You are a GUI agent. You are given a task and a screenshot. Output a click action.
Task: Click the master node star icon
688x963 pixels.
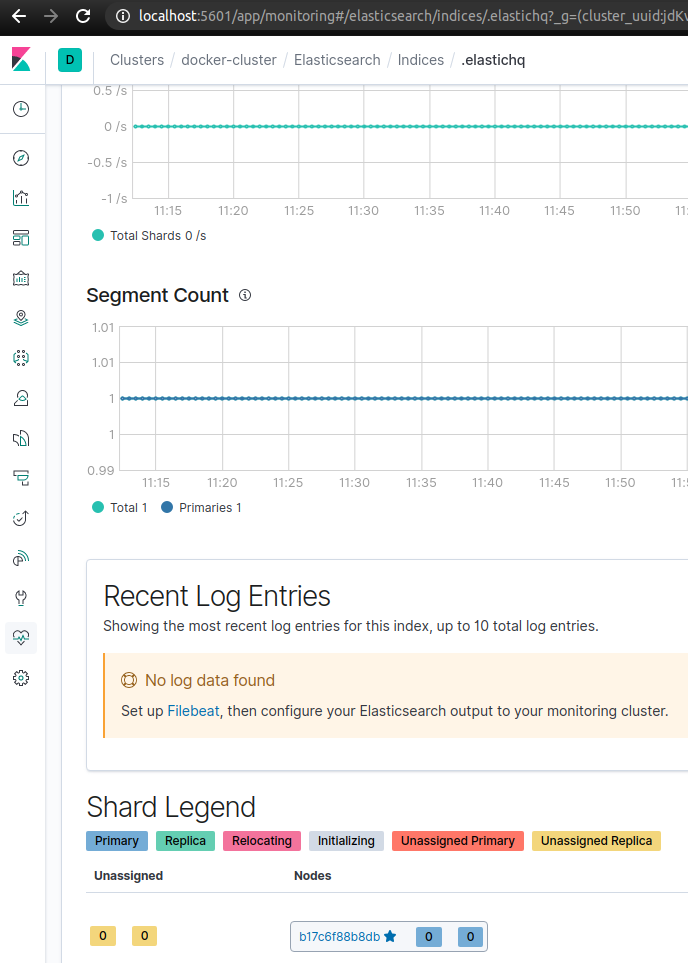[x=390, y=937]
